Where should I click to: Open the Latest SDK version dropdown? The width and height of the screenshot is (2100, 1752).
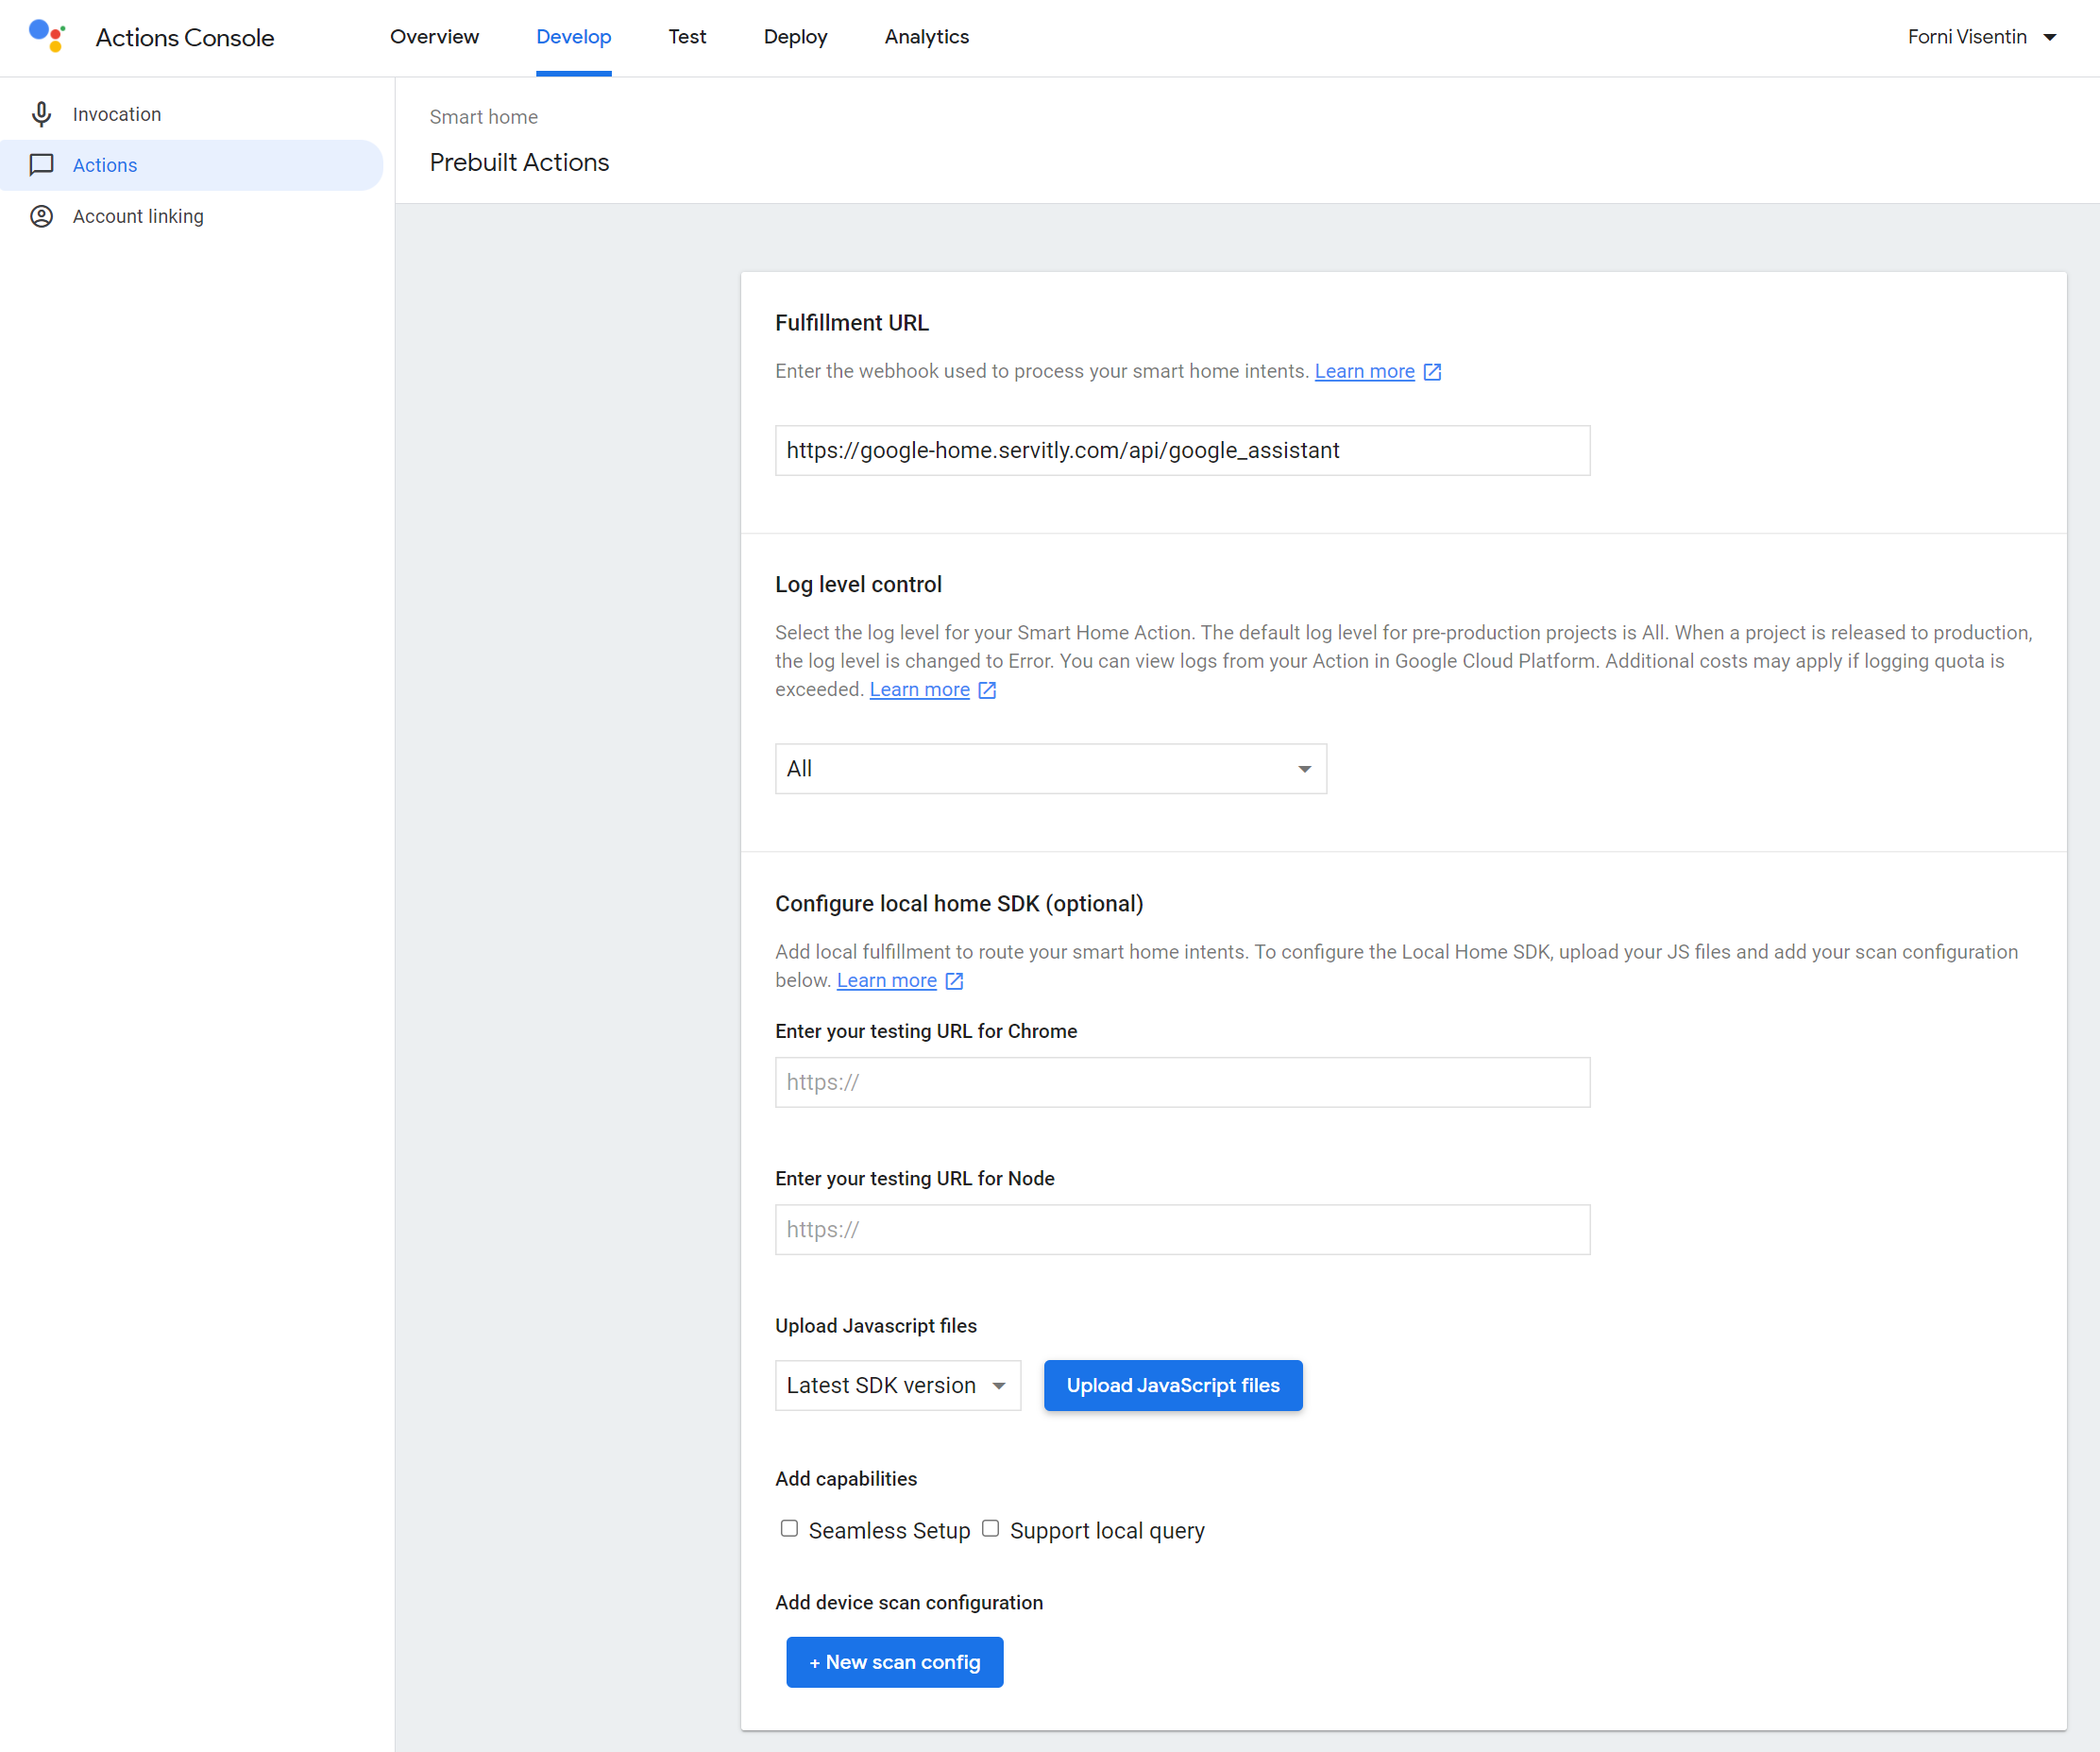pos(897,1385)
